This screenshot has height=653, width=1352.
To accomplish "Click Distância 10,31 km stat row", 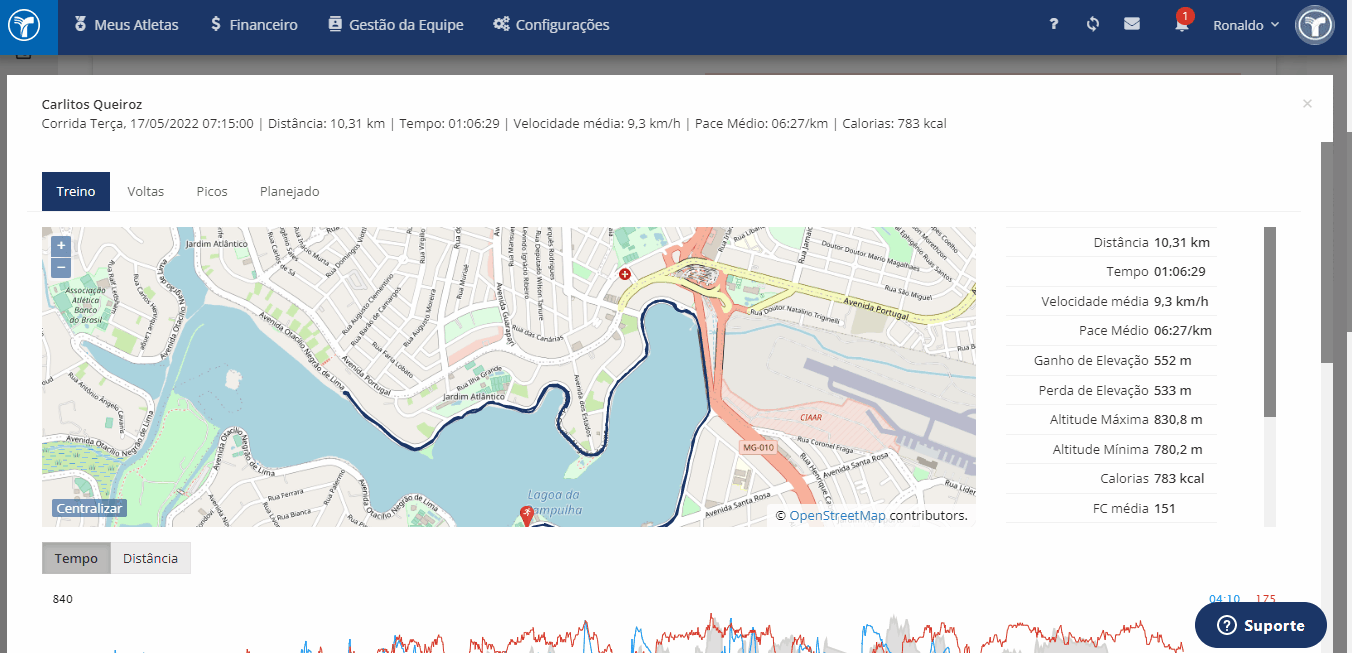I will pyautogui.click(x=1111, y=242).
